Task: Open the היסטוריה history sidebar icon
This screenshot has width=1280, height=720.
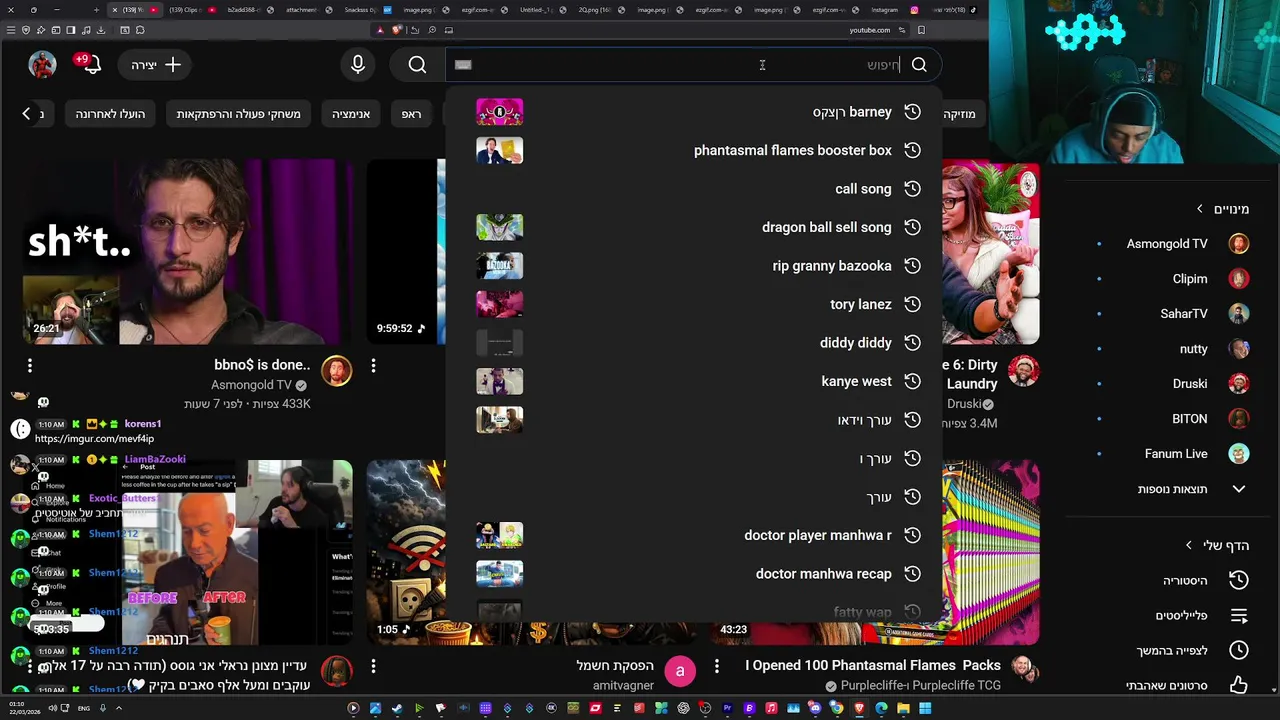Action: [x=1239, y=580]
